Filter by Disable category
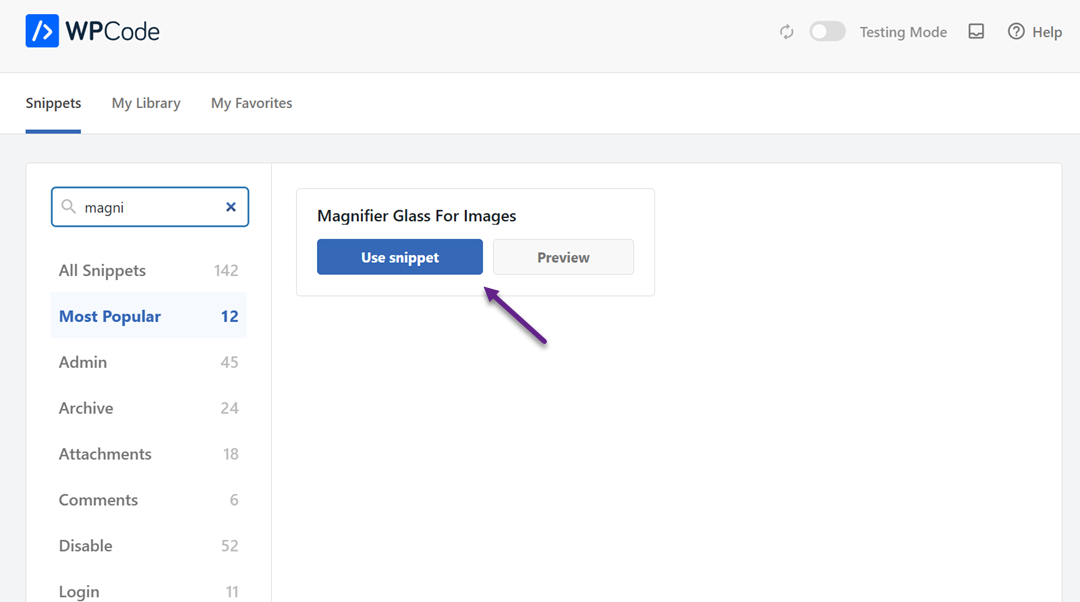 85,546
